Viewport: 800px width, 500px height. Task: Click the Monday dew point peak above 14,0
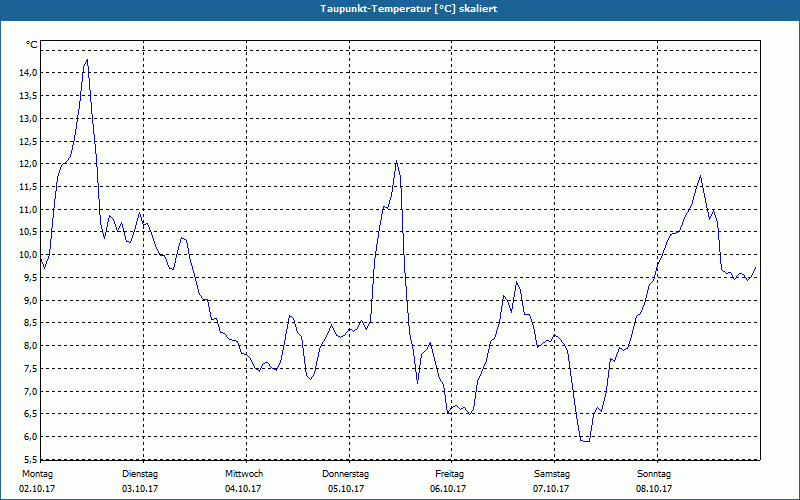(87, 60)
